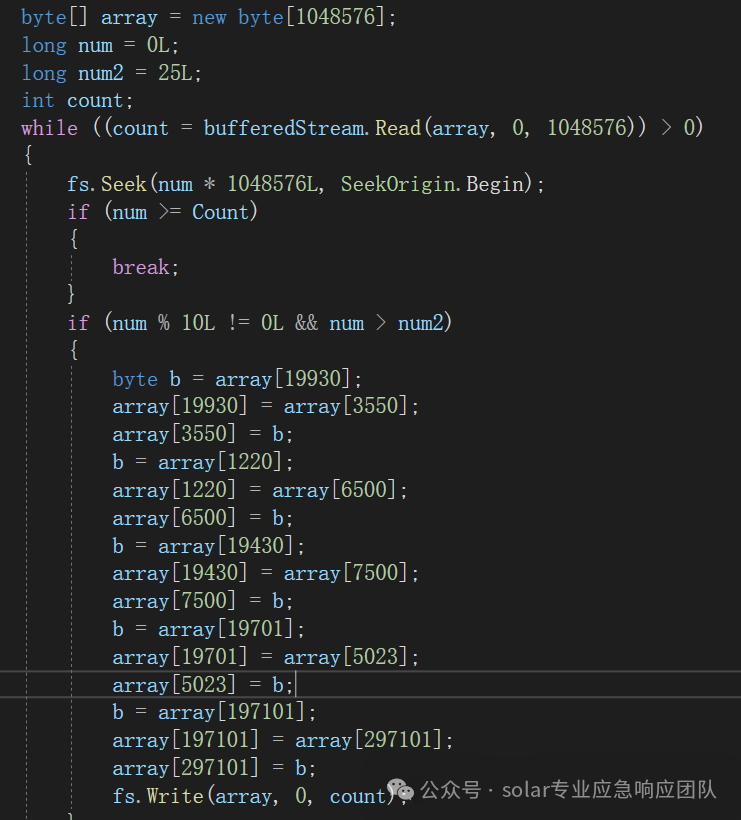Click the 'array[19430] = array[7500];' line
This screenshot has width=741, height=820.
(x=266, y=573)
